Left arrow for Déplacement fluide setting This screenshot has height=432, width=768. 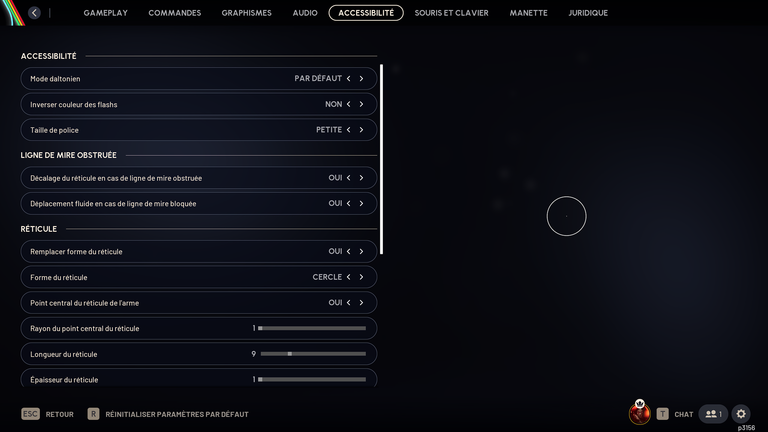[349, 203]
